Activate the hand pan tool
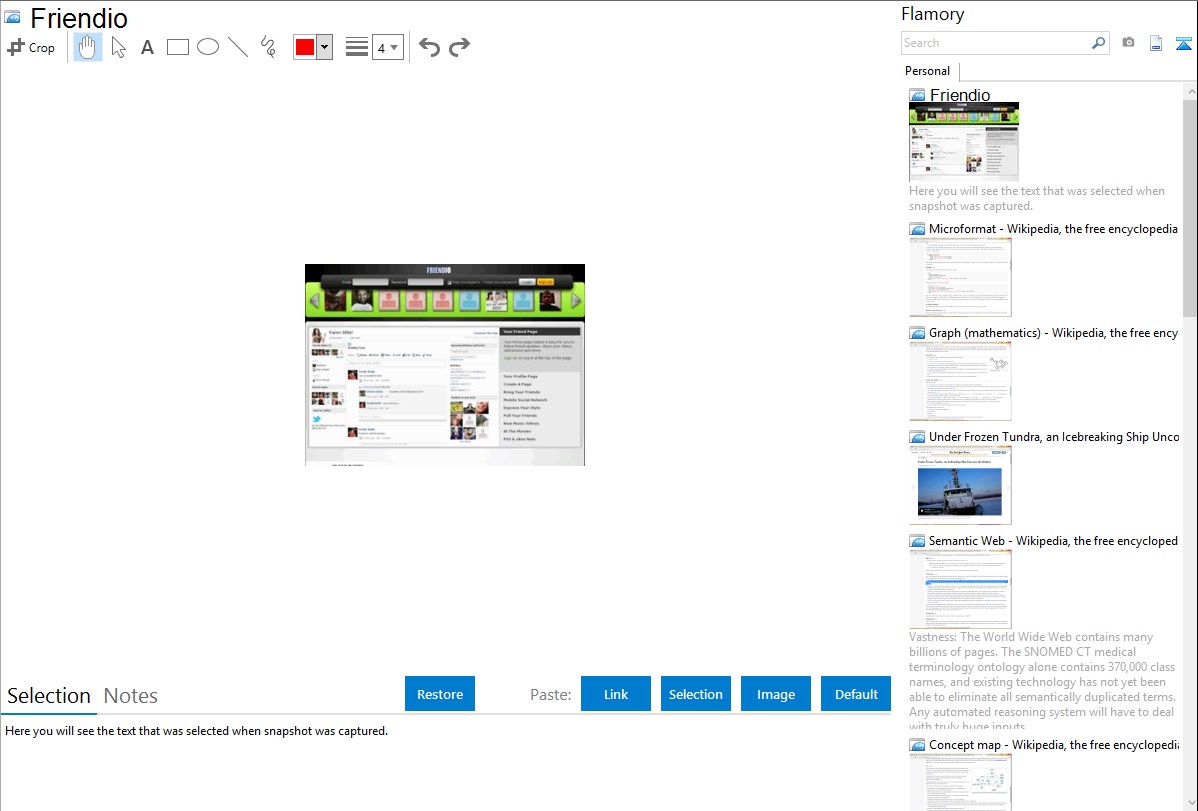The width and height of the screenshot is (1198, 811). click(87, 47)
